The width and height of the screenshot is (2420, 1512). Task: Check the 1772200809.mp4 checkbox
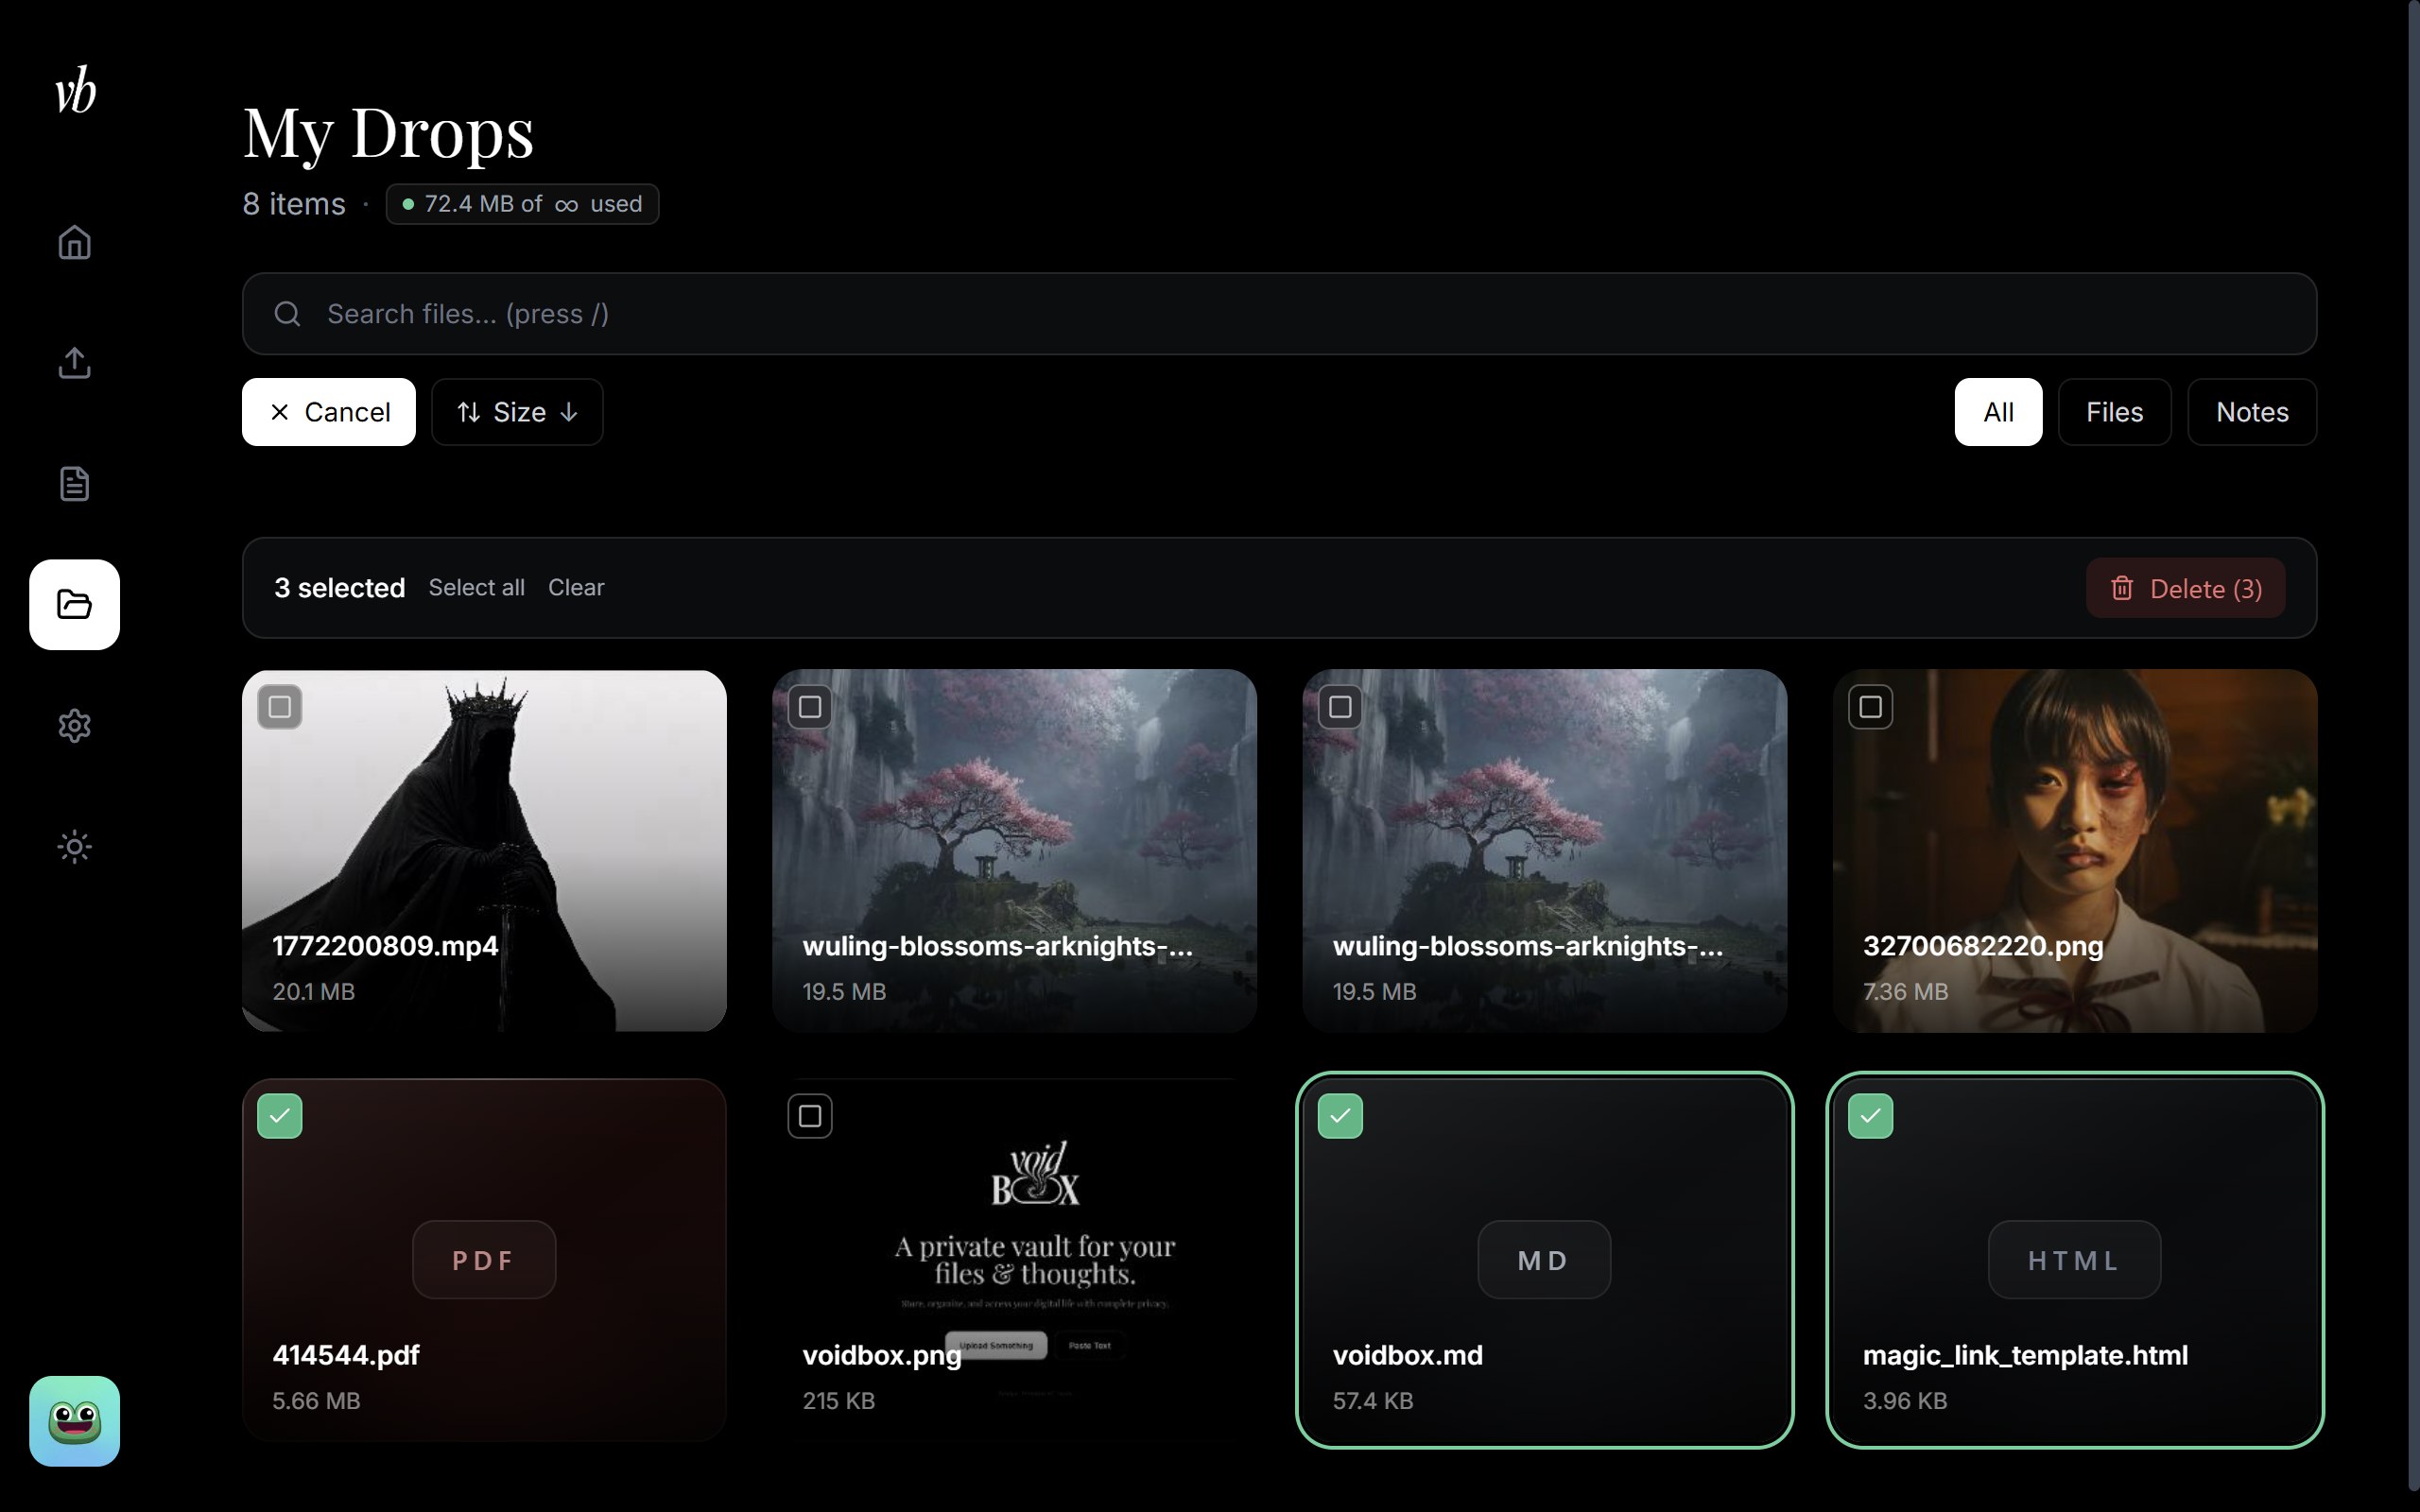click(x=280, y=707)
